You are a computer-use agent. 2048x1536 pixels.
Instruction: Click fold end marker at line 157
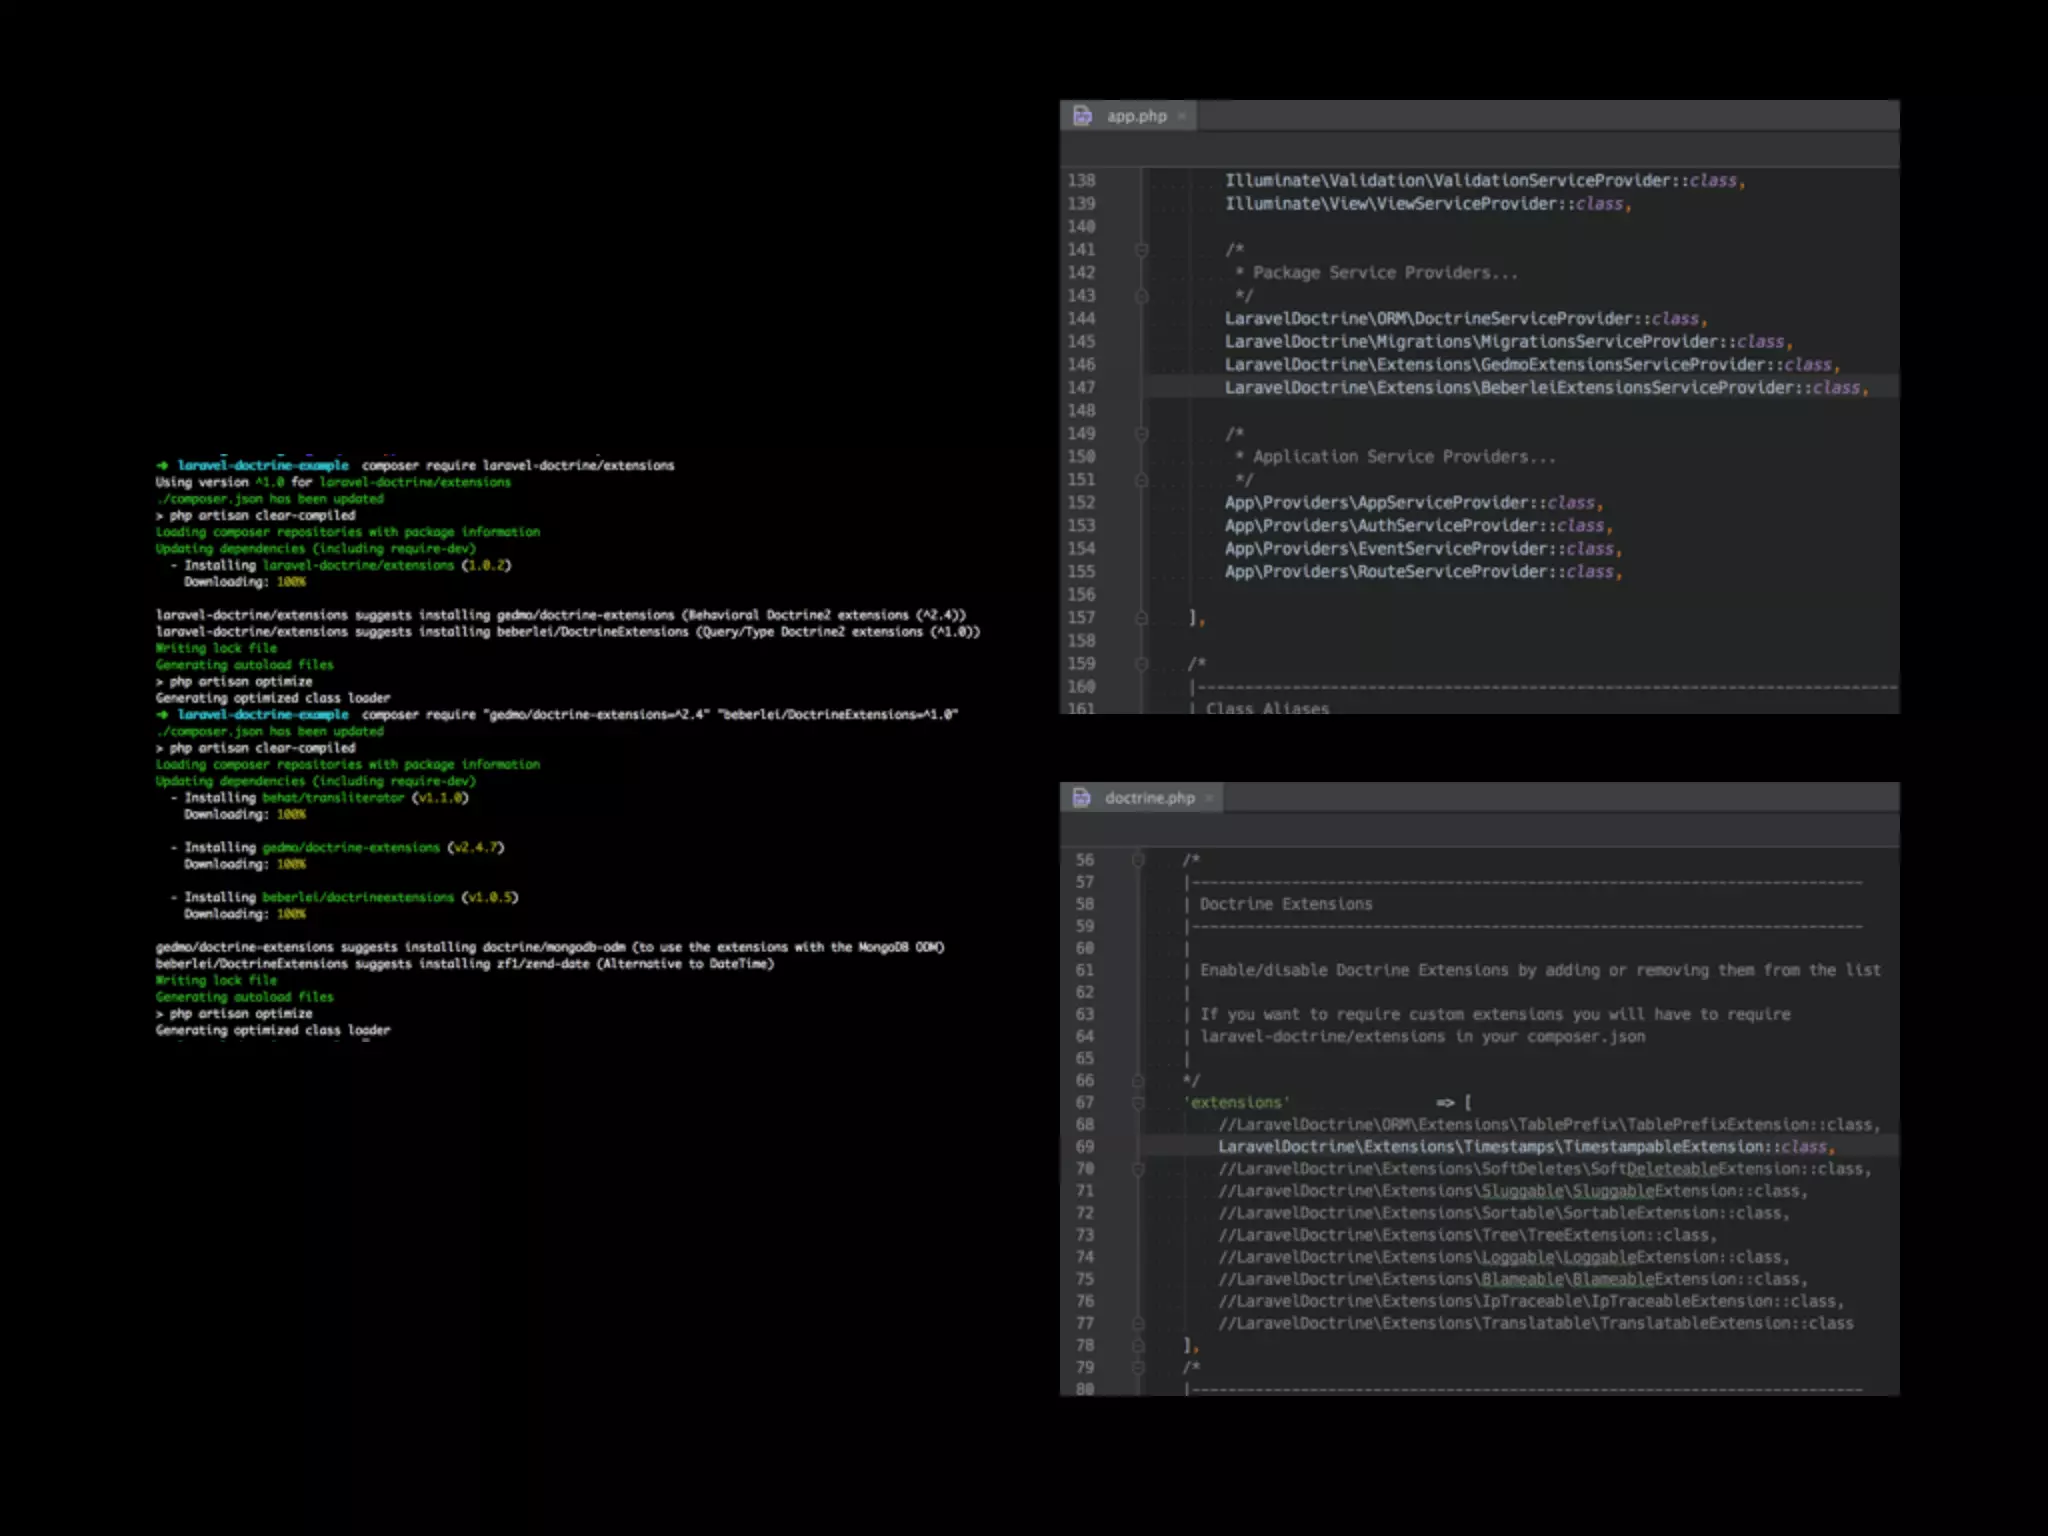coord(1141,618)
